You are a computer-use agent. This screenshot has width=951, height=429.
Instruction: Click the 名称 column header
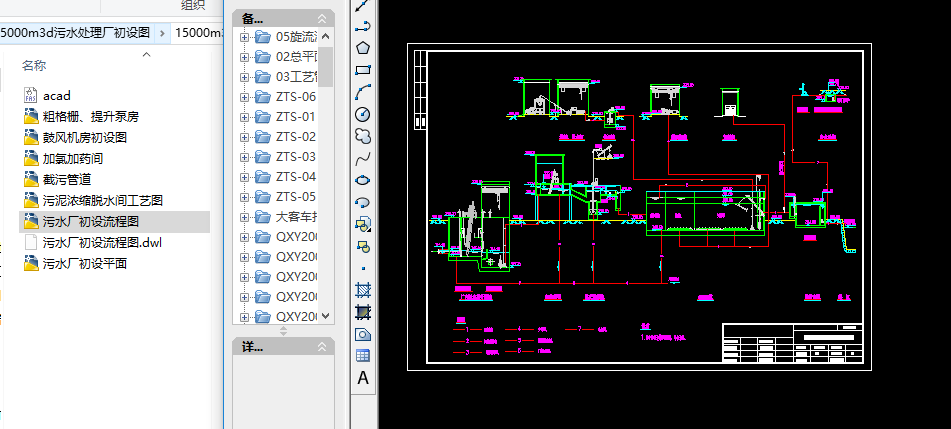[x=34, y=65]
